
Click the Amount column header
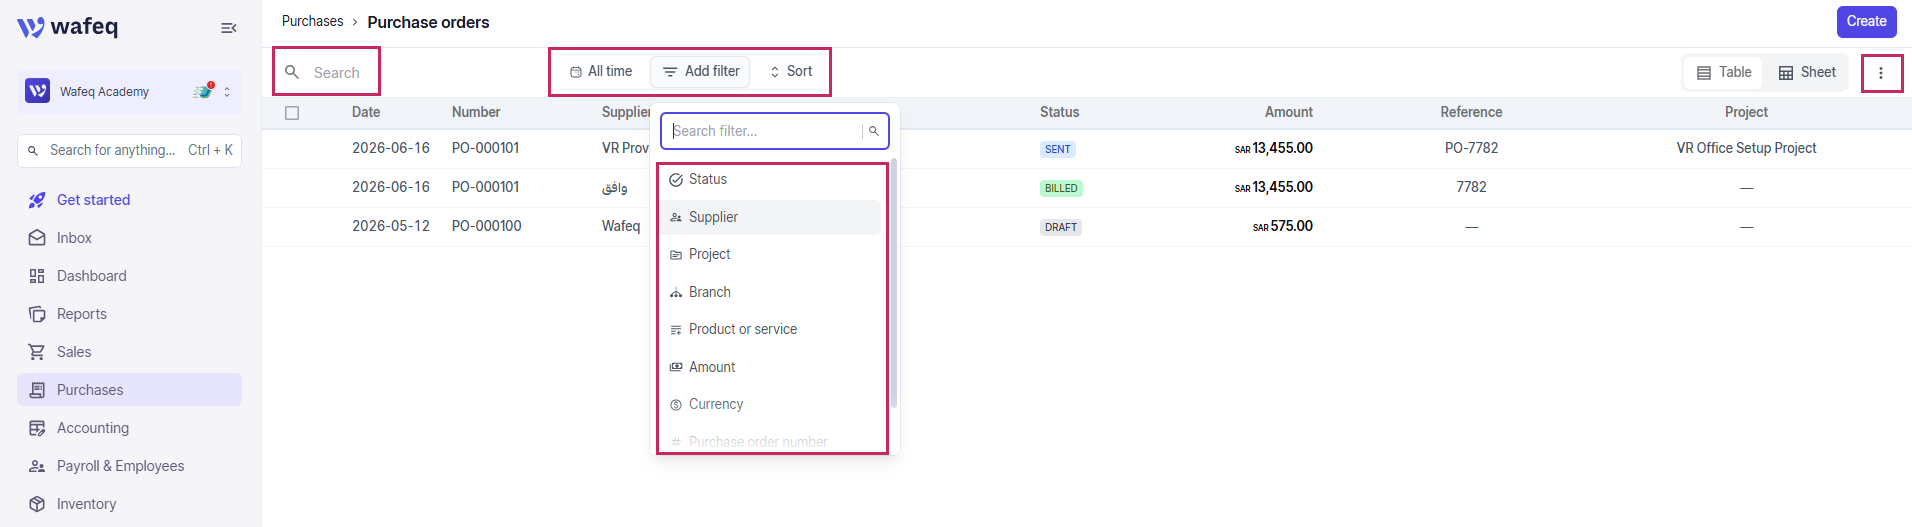1288,112
